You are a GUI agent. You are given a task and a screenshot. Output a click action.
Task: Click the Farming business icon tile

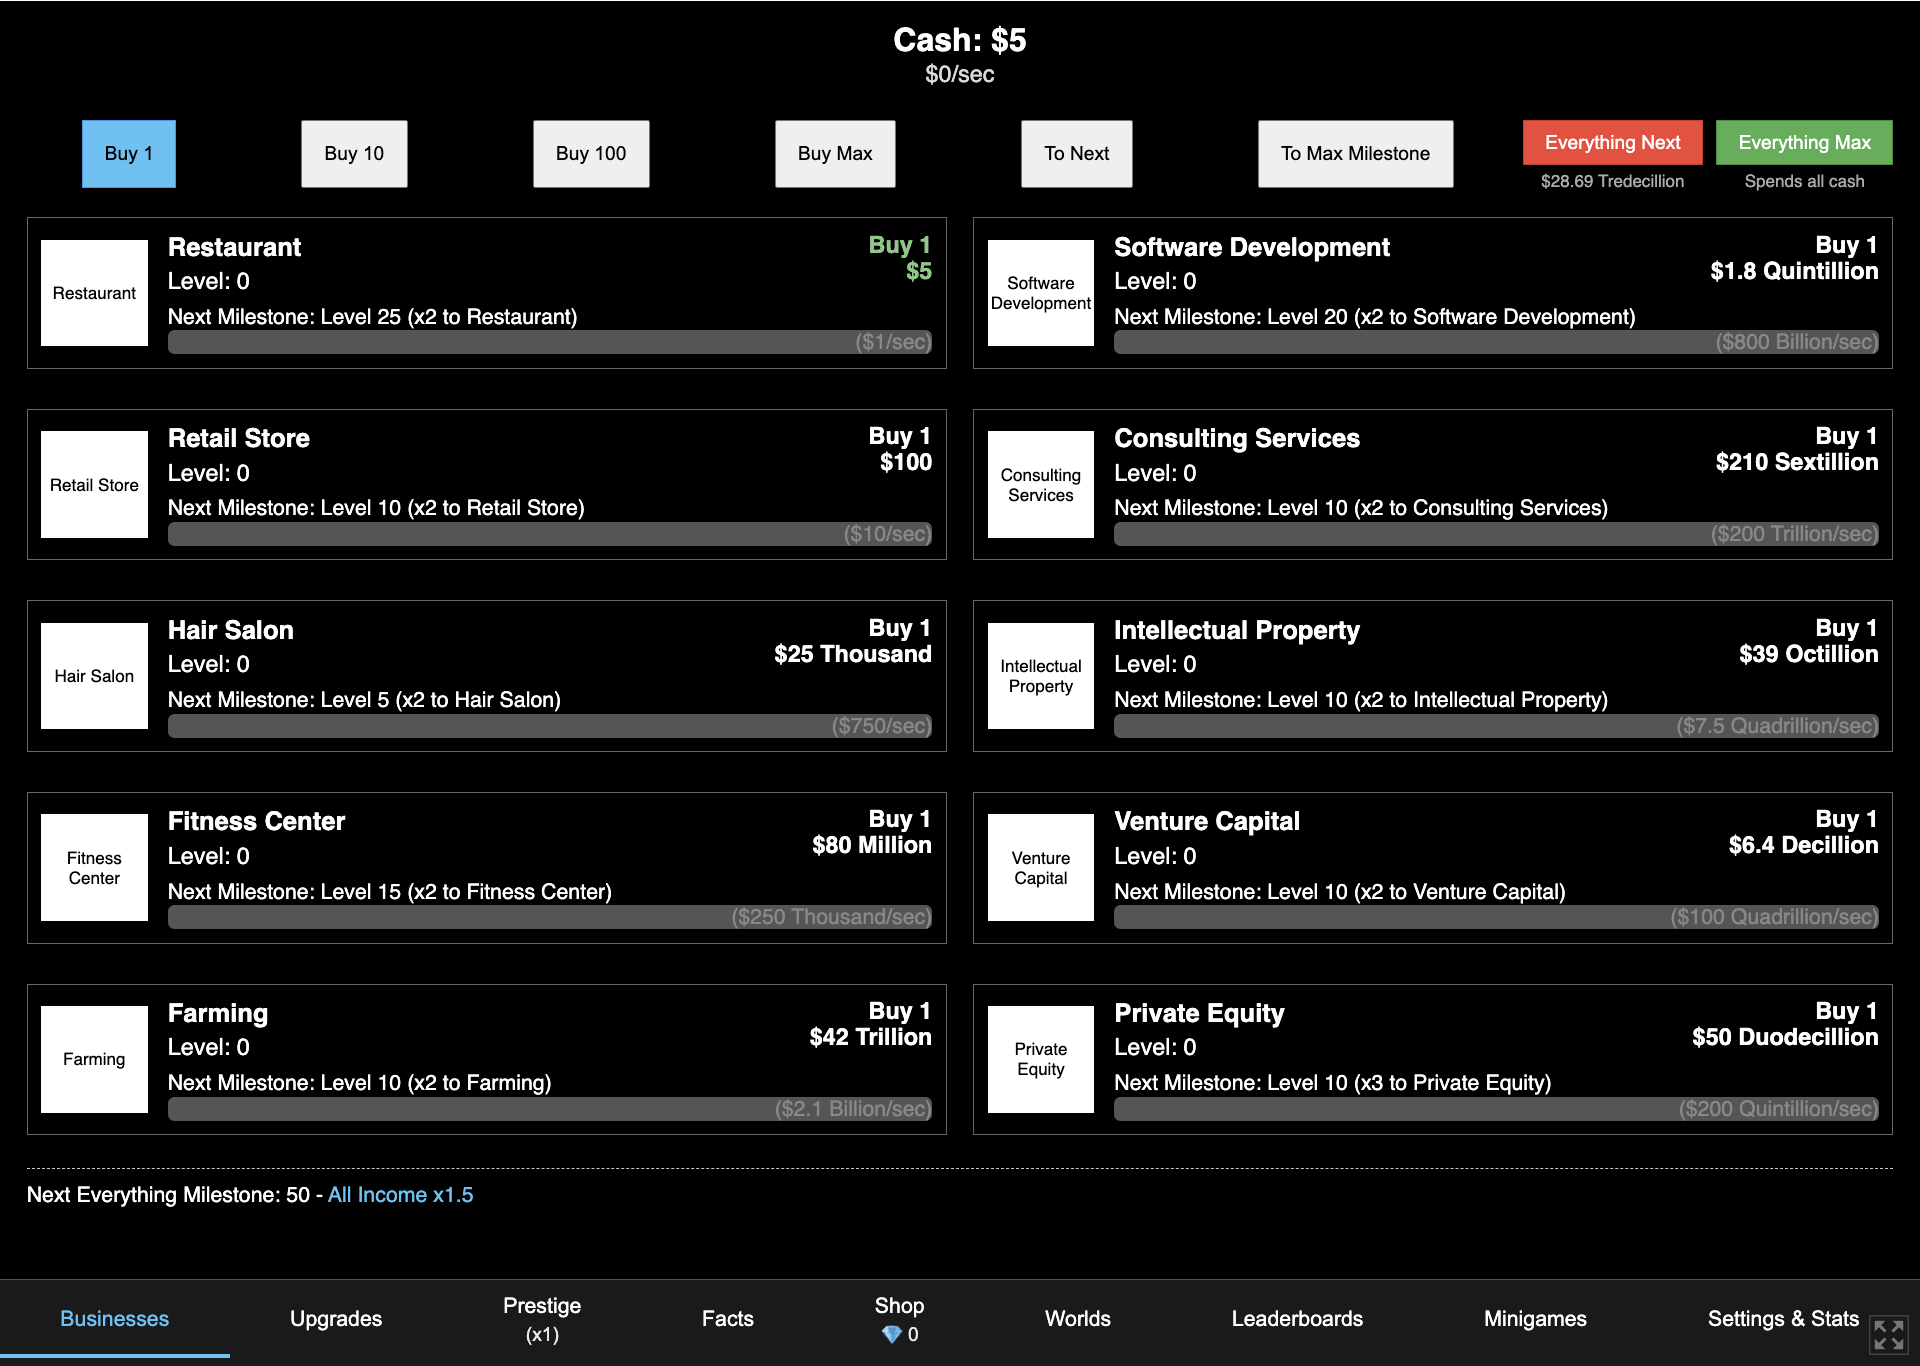(94, 1059)
